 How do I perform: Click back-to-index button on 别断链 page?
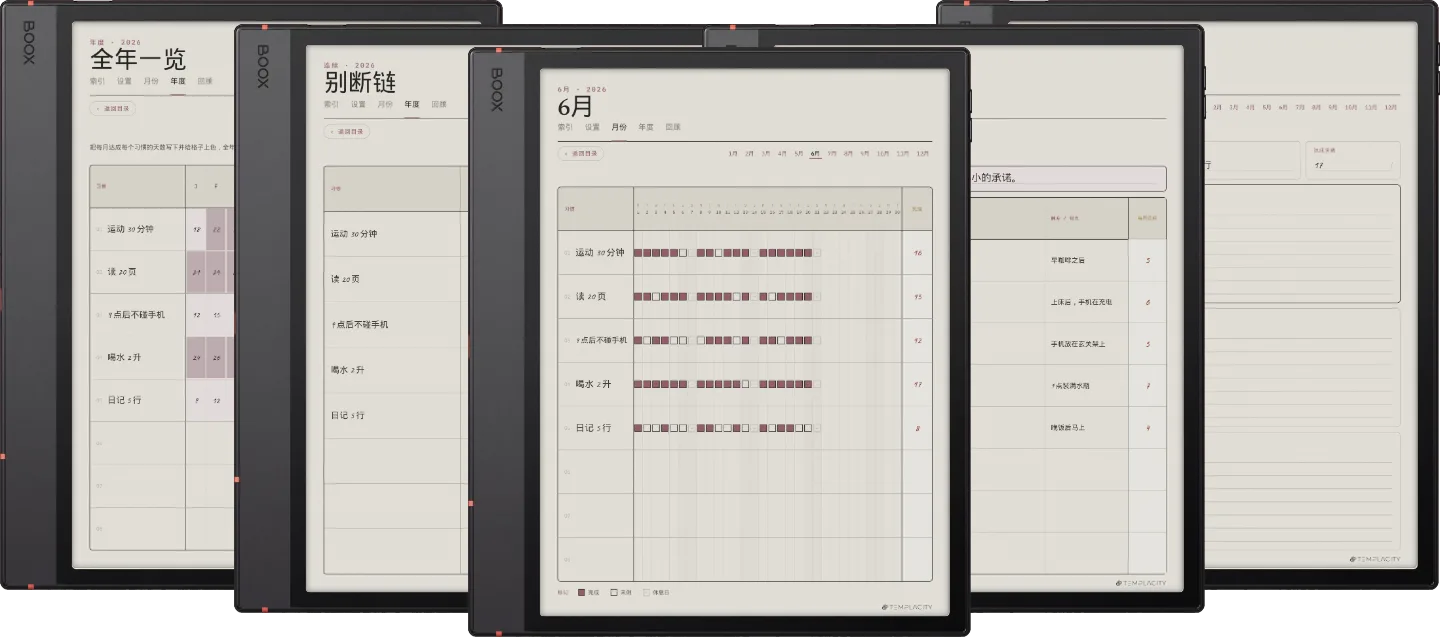[347, 131]
